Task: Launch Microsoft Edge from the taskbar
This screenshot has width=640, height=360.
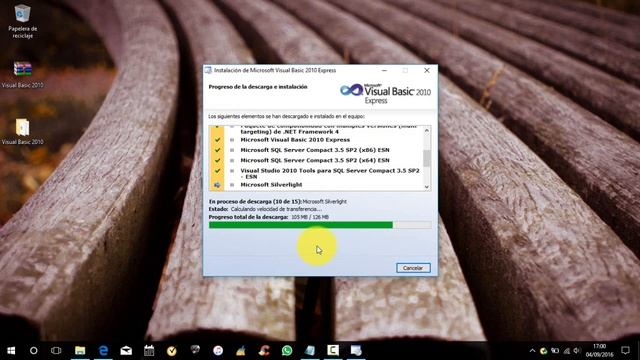Action: pos(103,351)
